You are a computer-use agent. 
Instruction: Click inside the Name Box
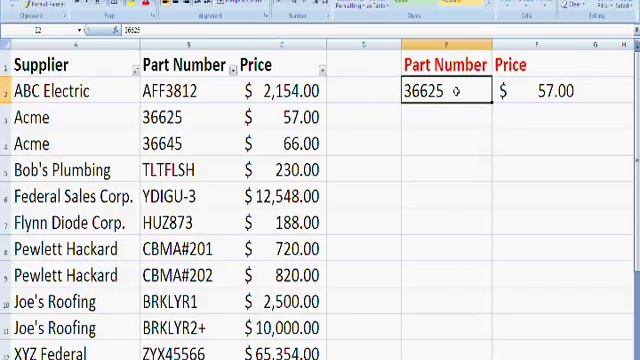pyautogui.click(x=38, y=30)
